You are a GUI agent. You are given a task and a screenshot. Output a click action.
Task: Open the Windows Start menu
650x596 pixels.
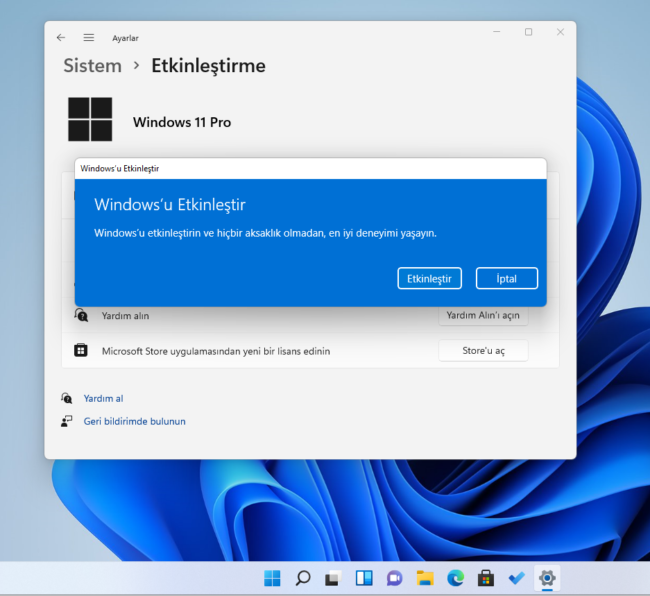pos(272,578)
